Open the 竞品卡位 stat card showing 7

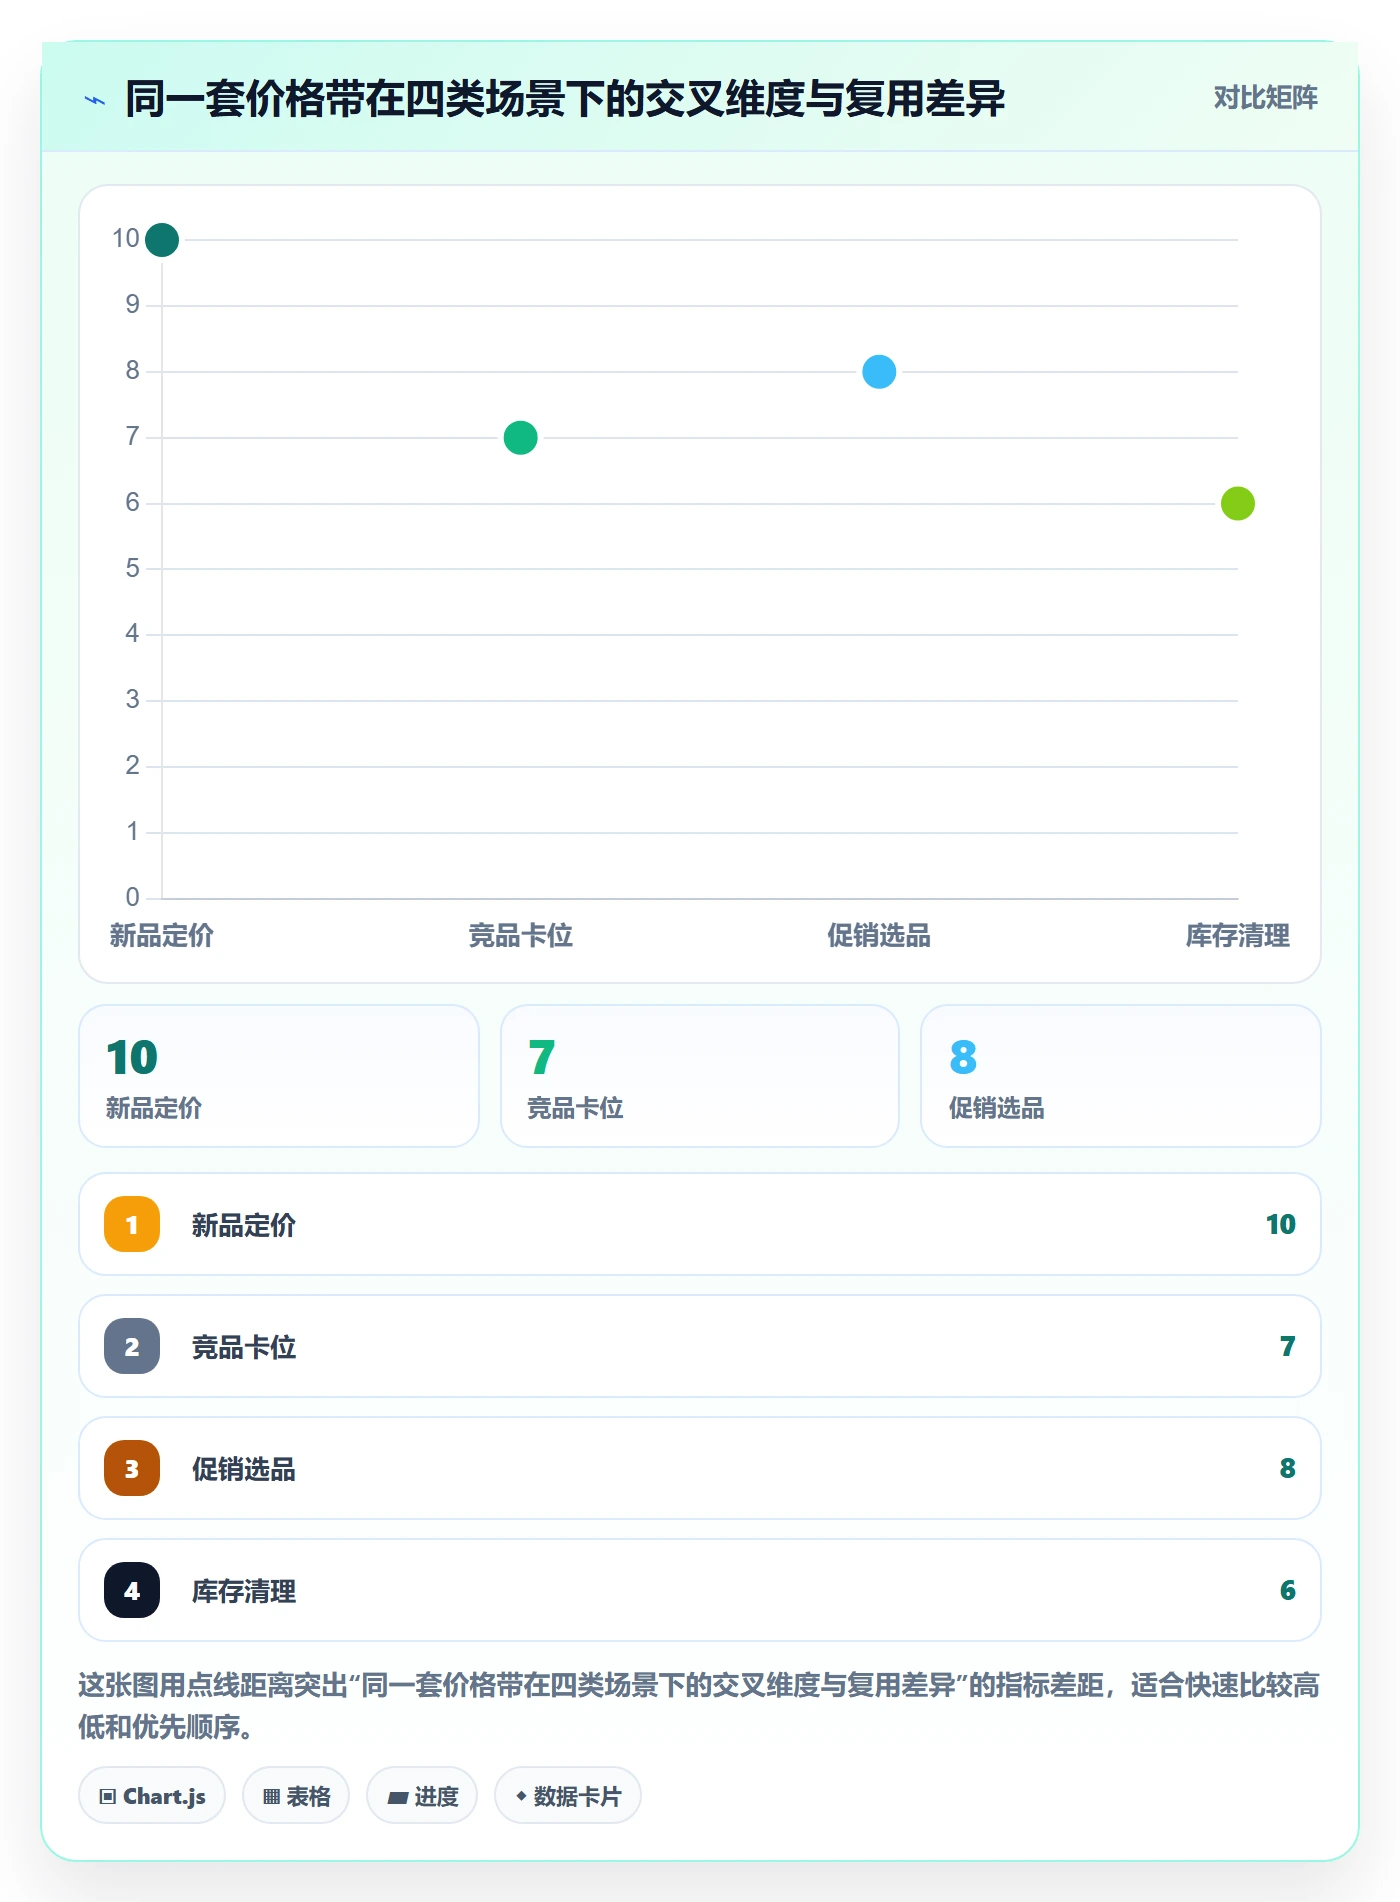(700, 1076)
